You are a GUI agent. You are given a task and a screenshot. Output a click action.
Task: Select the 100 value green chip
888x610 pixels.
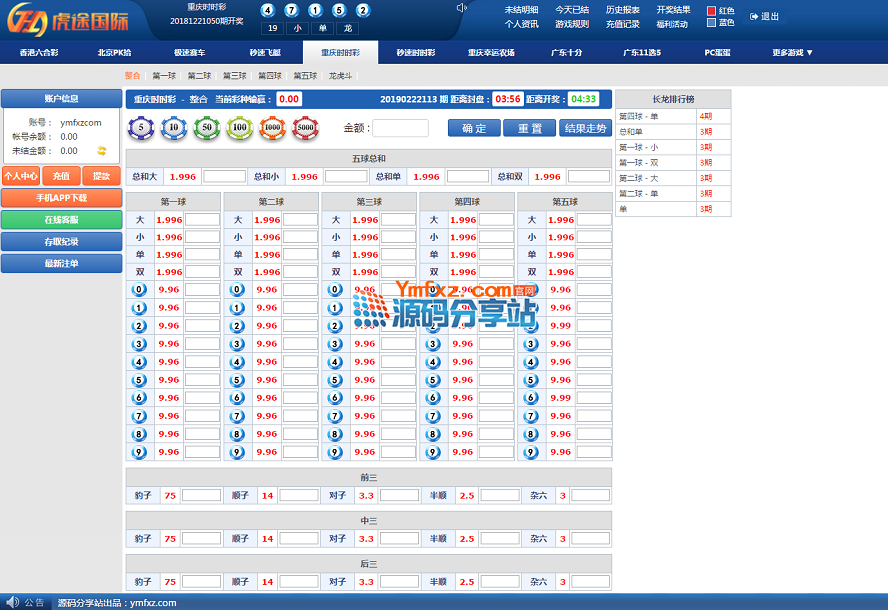point(239,128)
